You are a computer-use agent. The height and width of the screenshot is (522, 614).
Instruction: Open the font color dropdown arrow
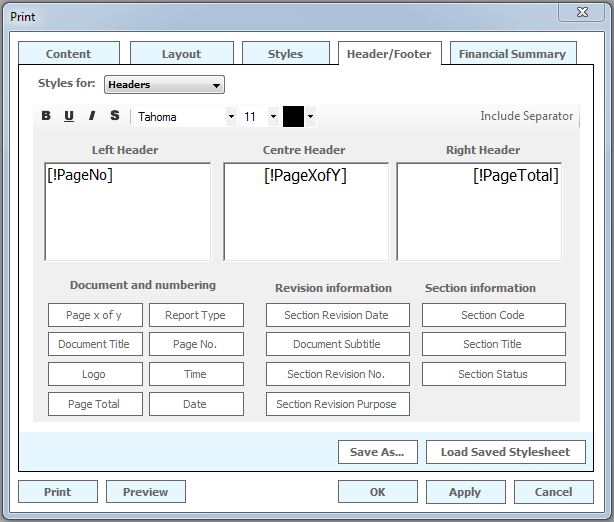(310, 116)
